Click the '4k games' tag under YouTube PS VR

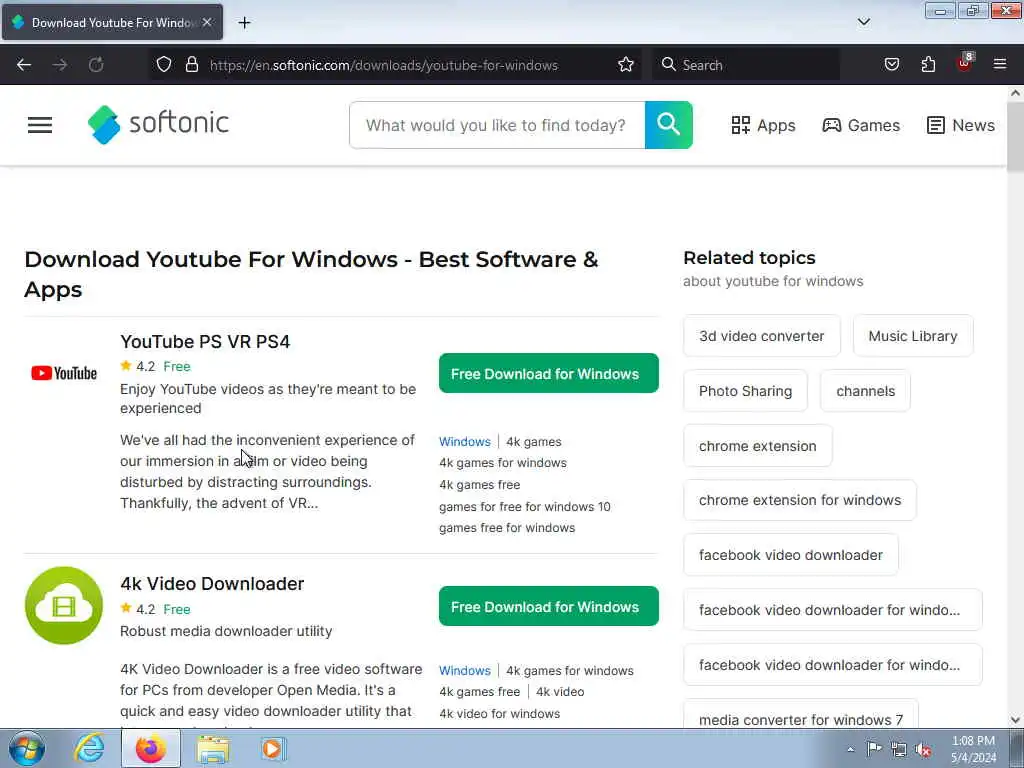tap(534, 441)
